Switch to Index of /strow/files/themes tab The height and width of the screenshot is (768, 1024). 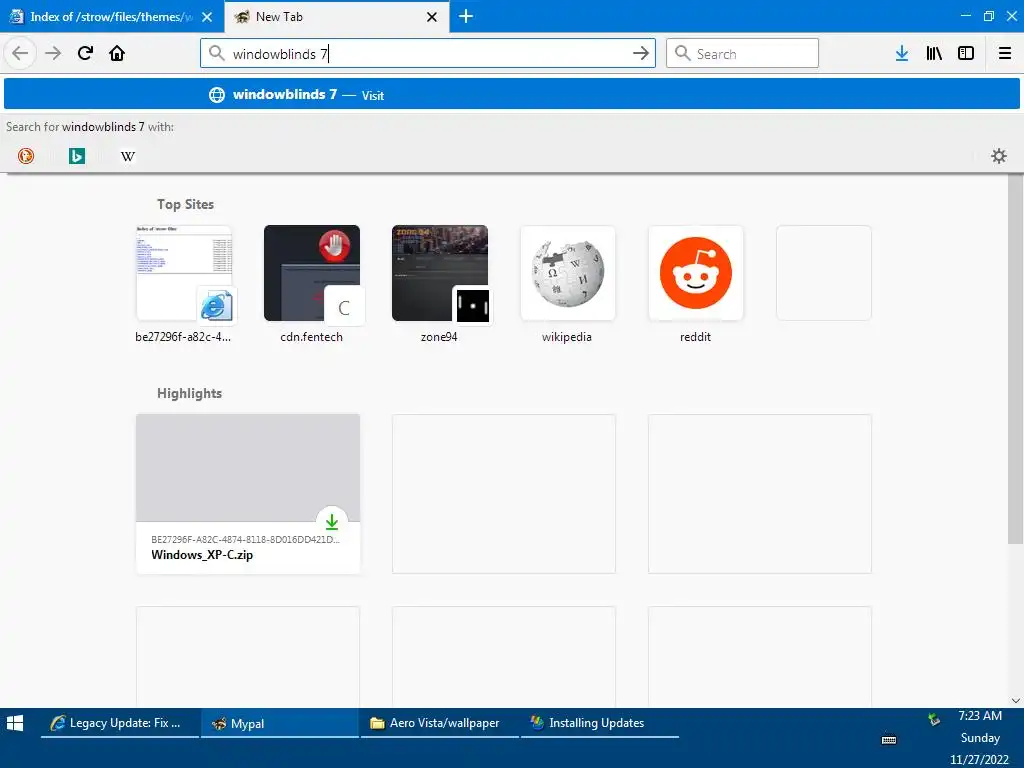point(112,16)
